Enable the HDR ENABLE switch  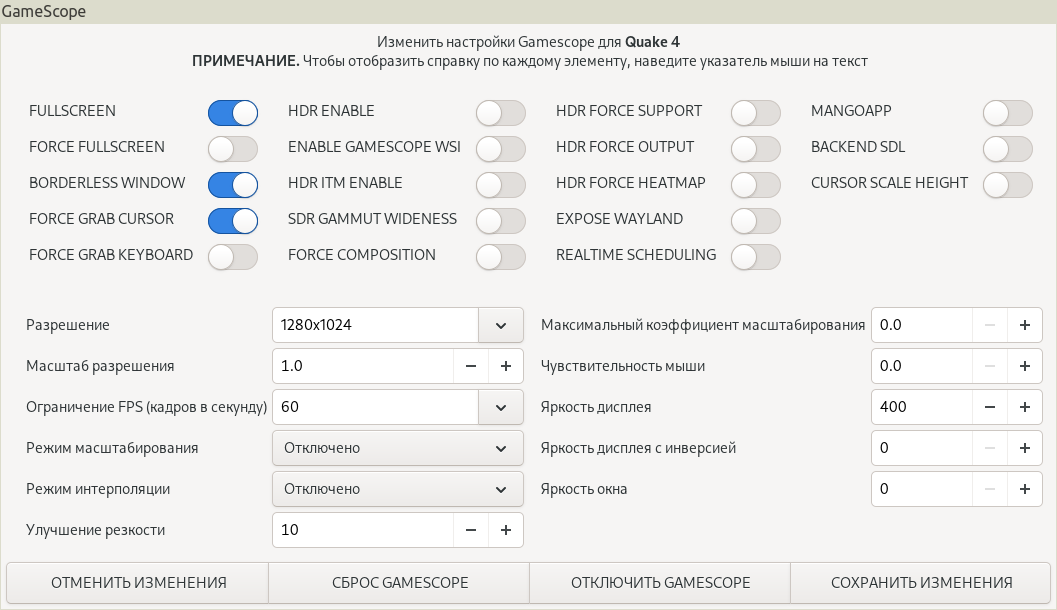pyautogui.click(x=500, y=112)
